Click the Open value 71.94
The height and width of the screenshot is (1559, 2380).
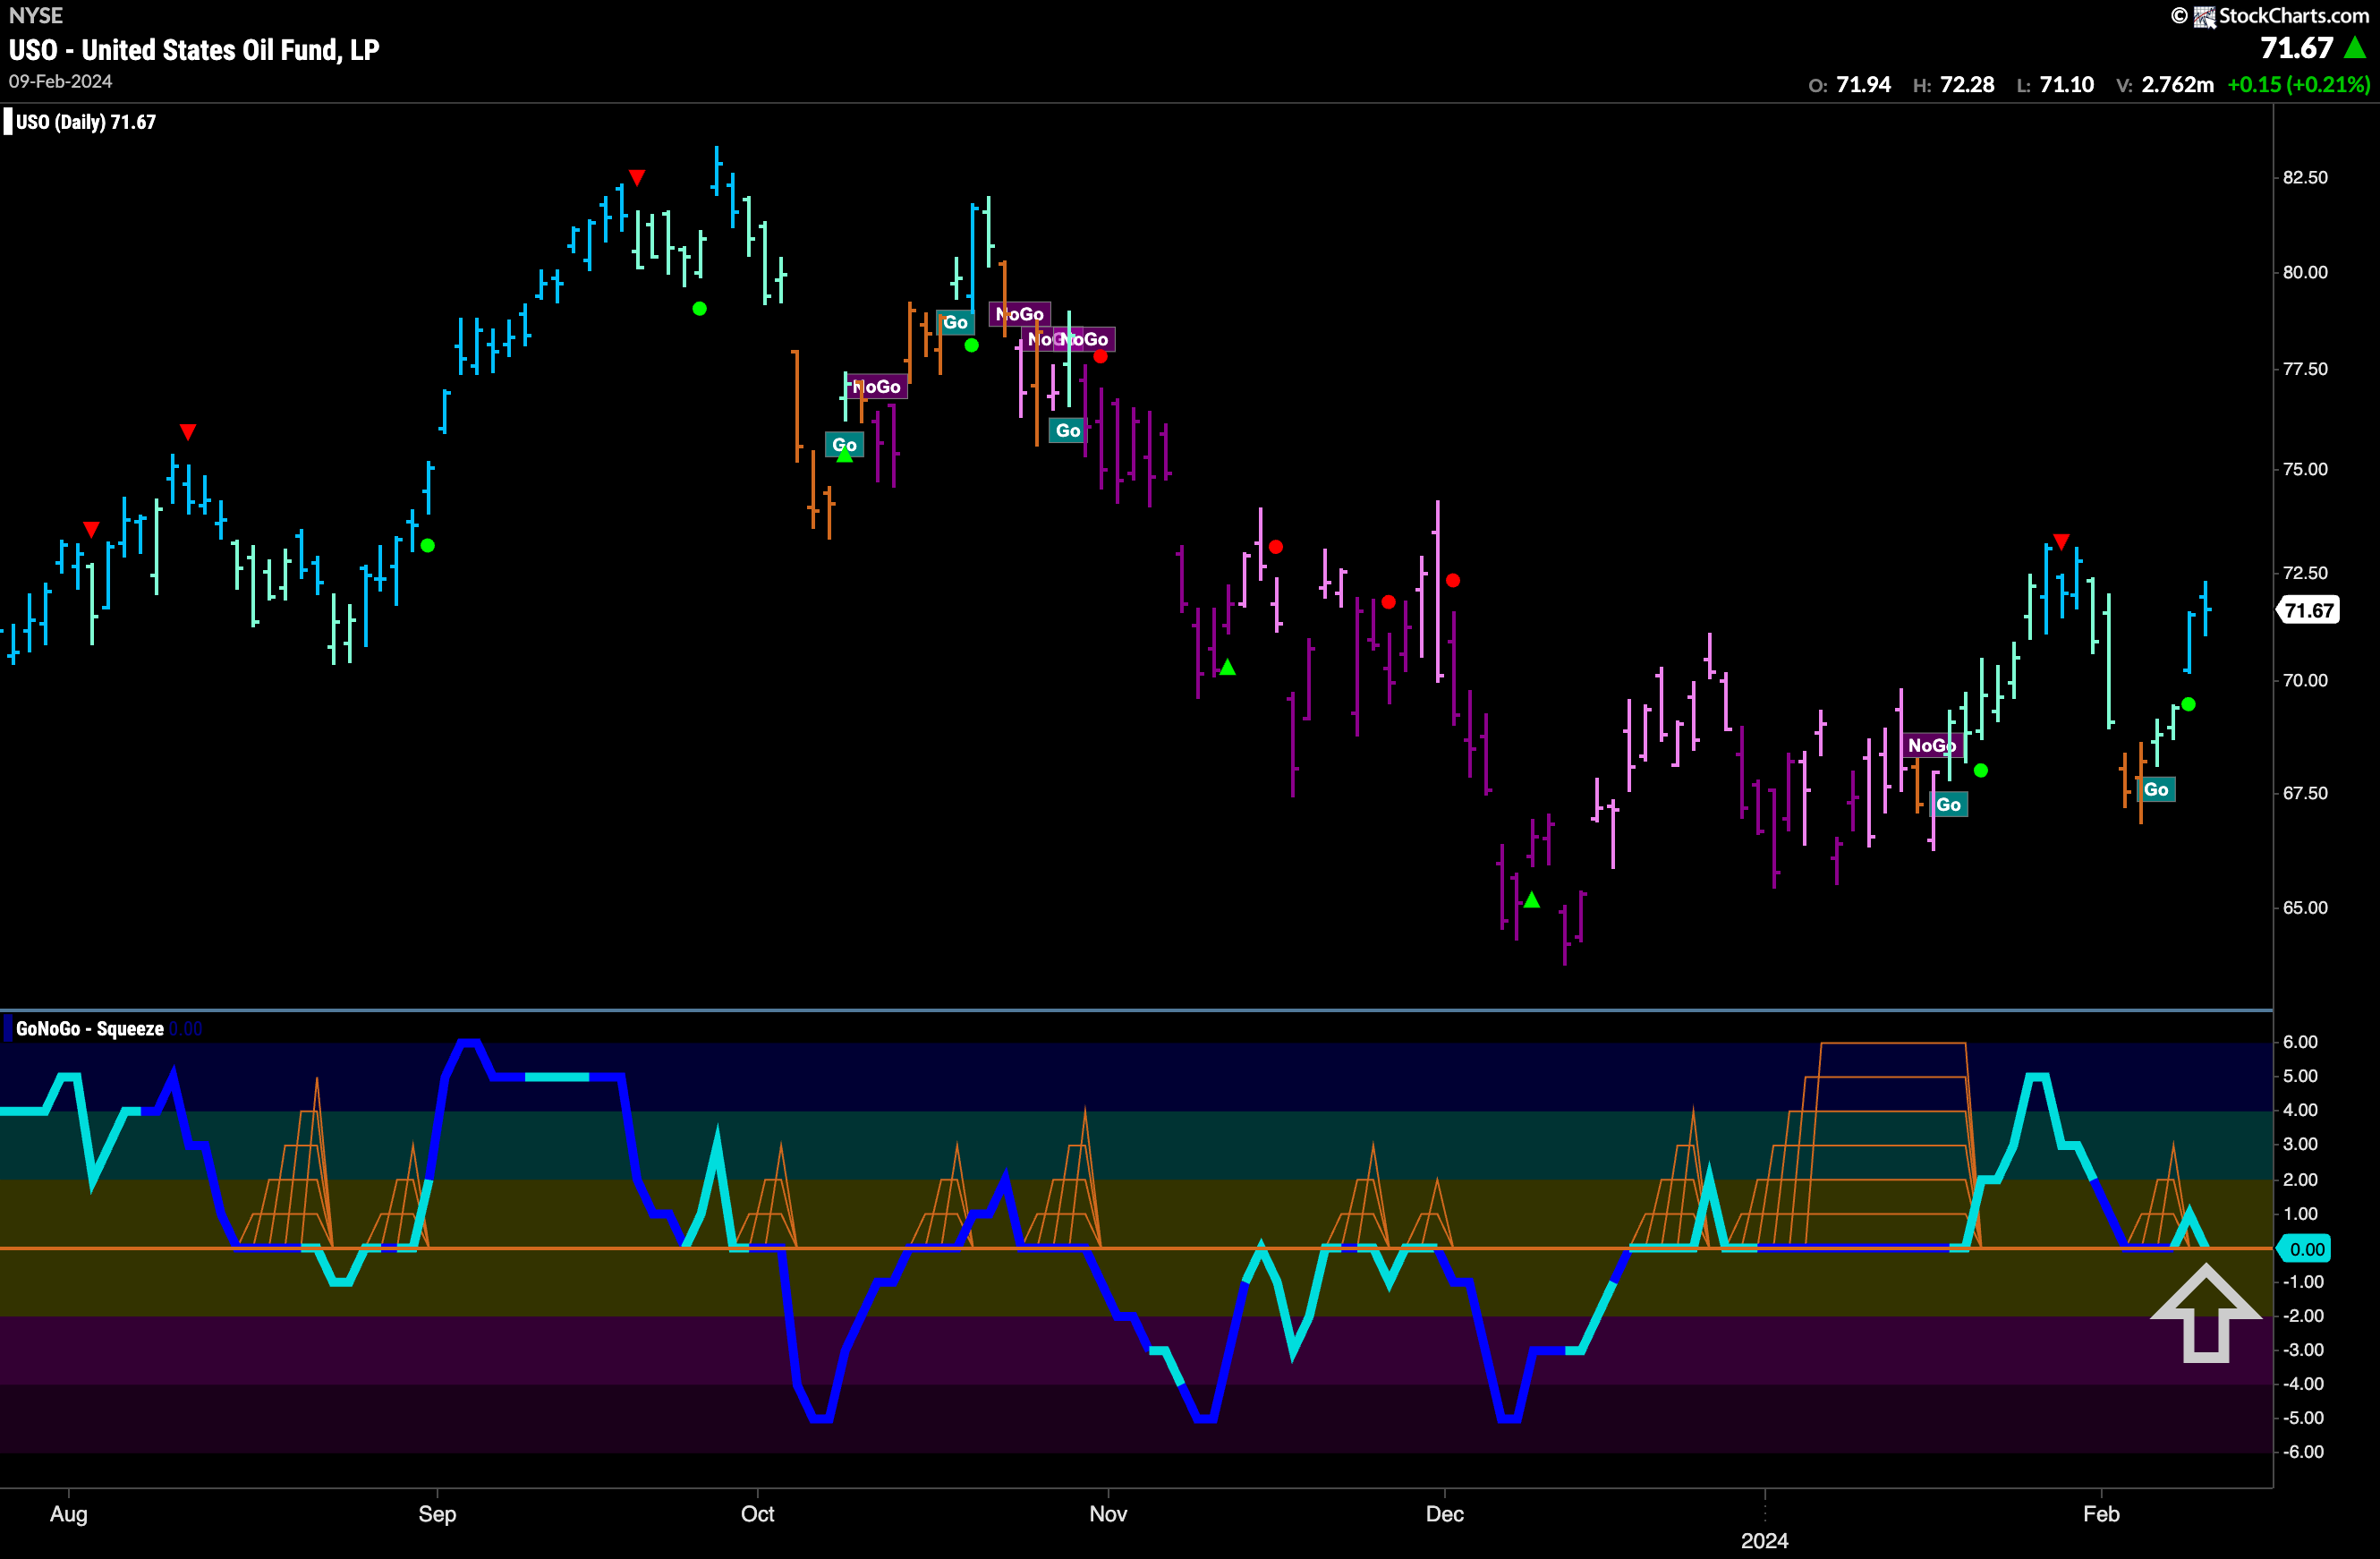(x=1863, y=85)
